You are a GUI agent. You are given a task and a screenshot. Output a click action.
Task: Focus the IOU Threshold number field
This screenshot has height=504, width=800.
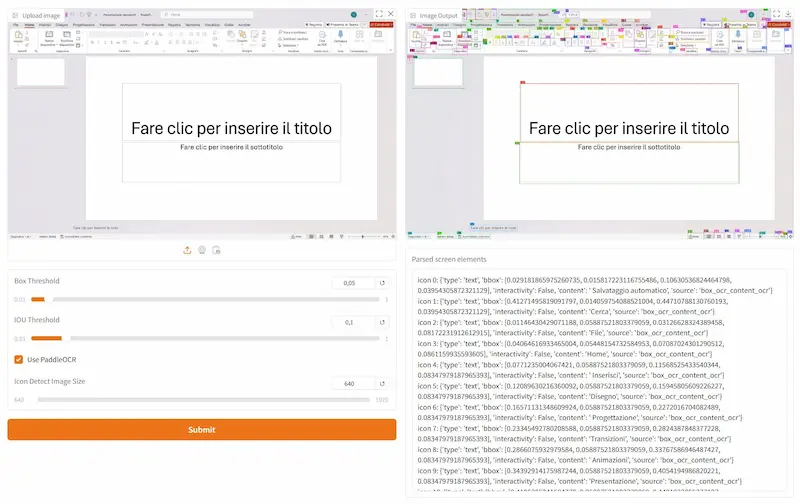click(353, 322)
